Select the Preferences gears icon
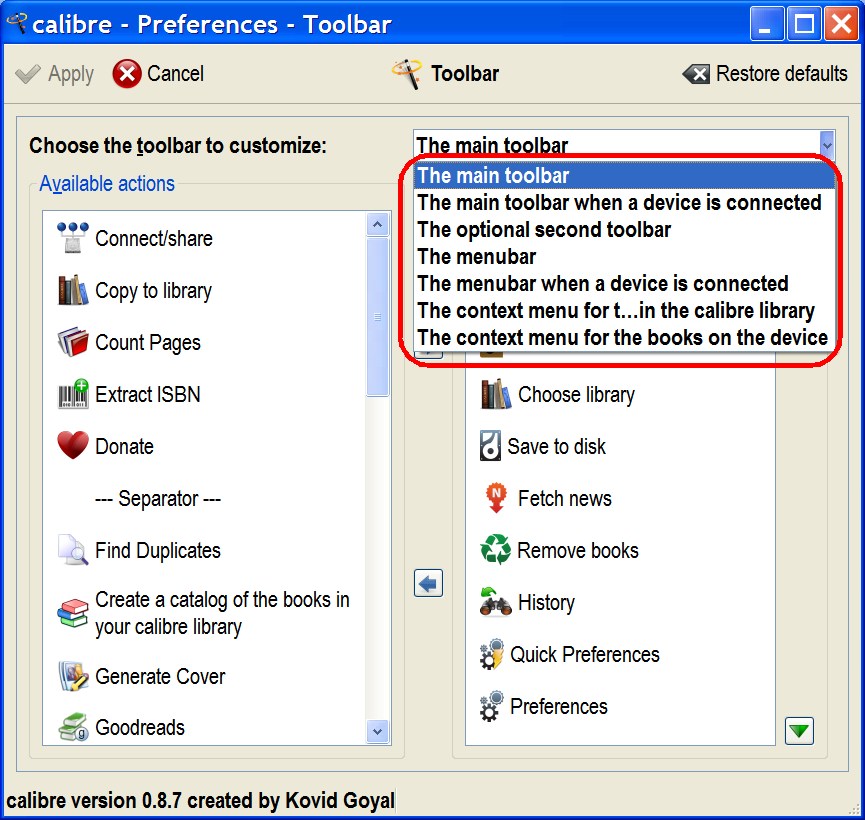 click(x=492, y=706)
